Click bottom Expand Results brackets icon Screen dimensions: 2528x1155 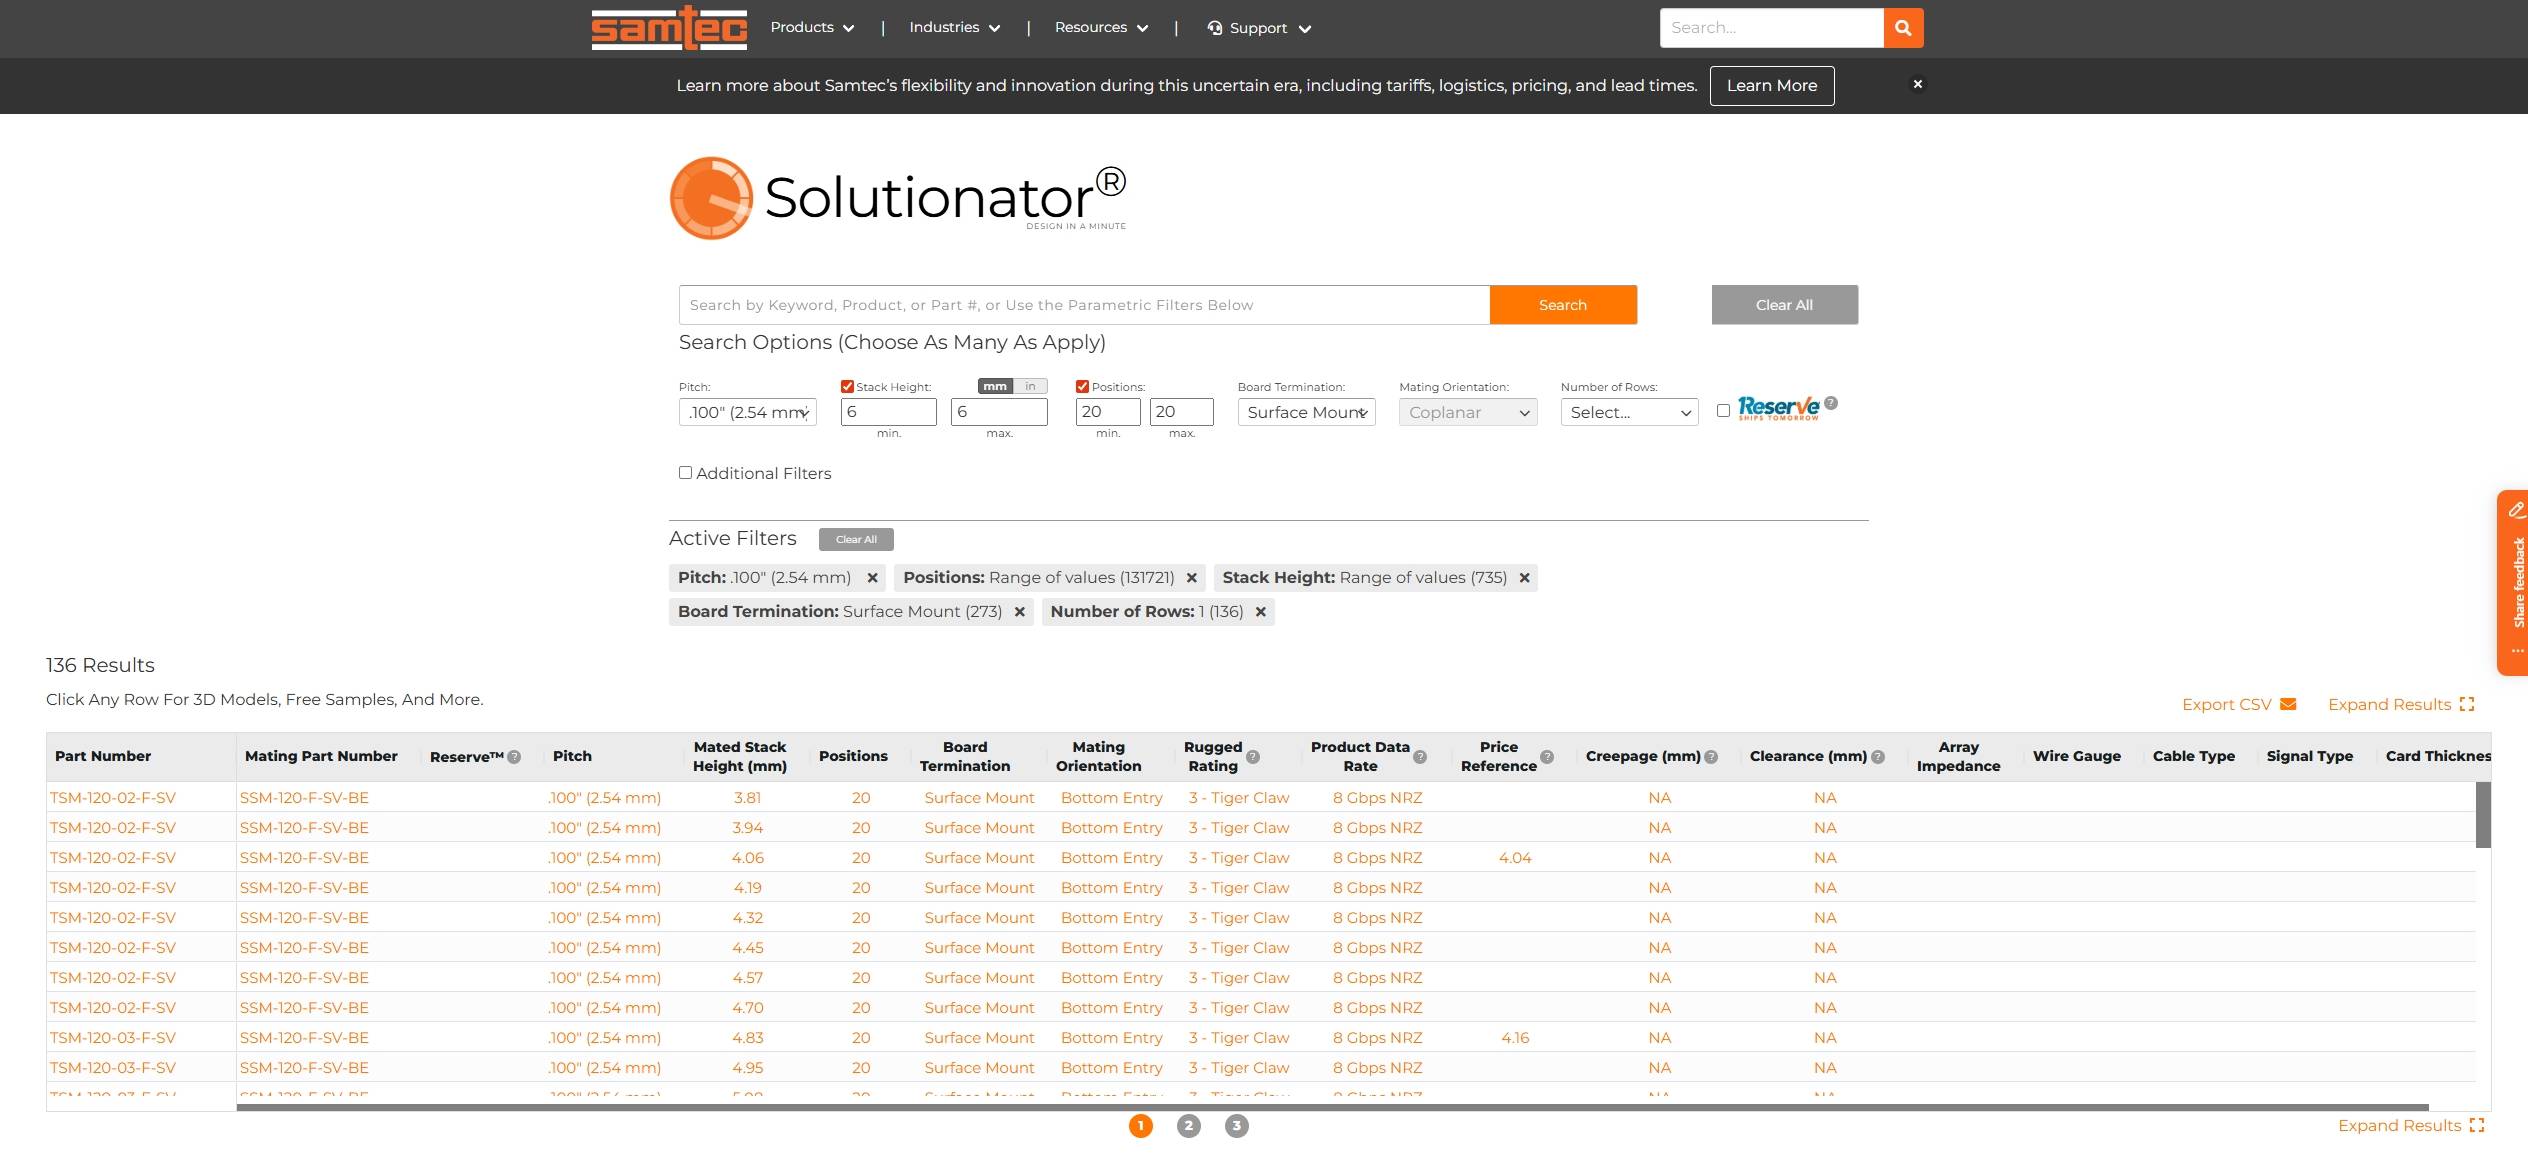[x=2477, y=1125]
